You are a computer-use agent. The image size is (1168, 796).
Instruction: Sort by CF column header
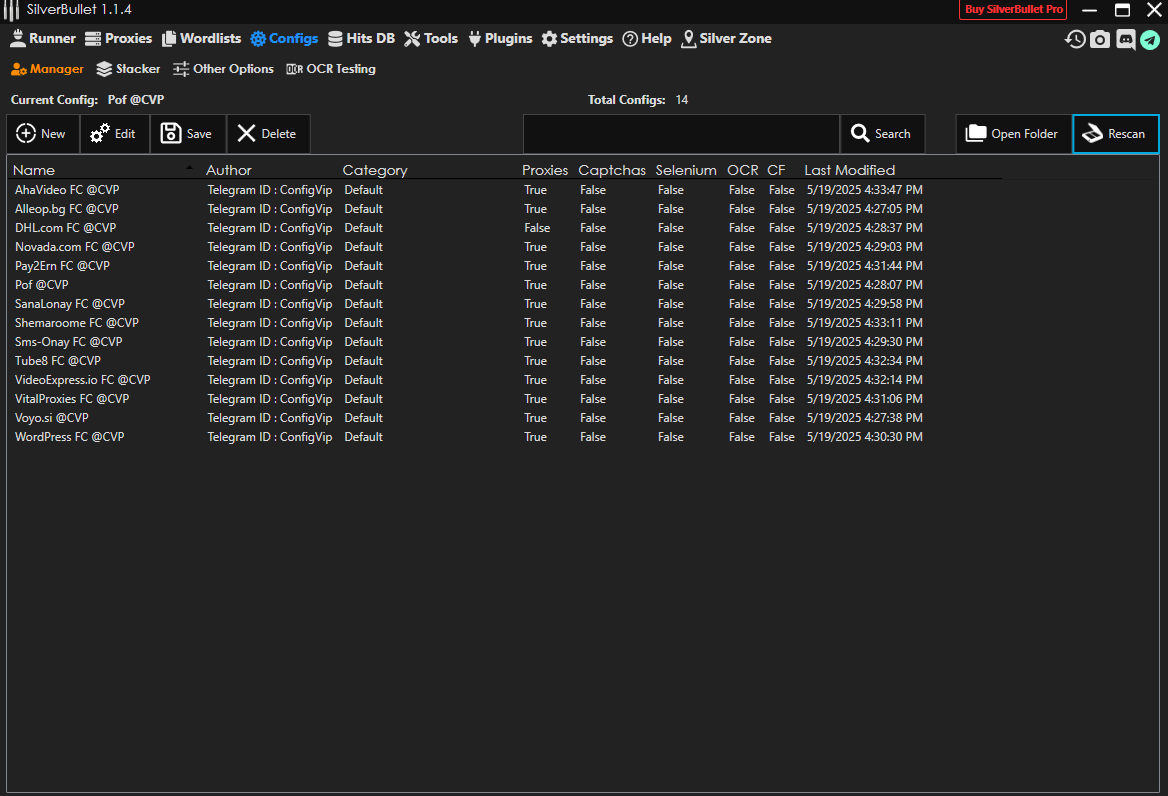775,171
